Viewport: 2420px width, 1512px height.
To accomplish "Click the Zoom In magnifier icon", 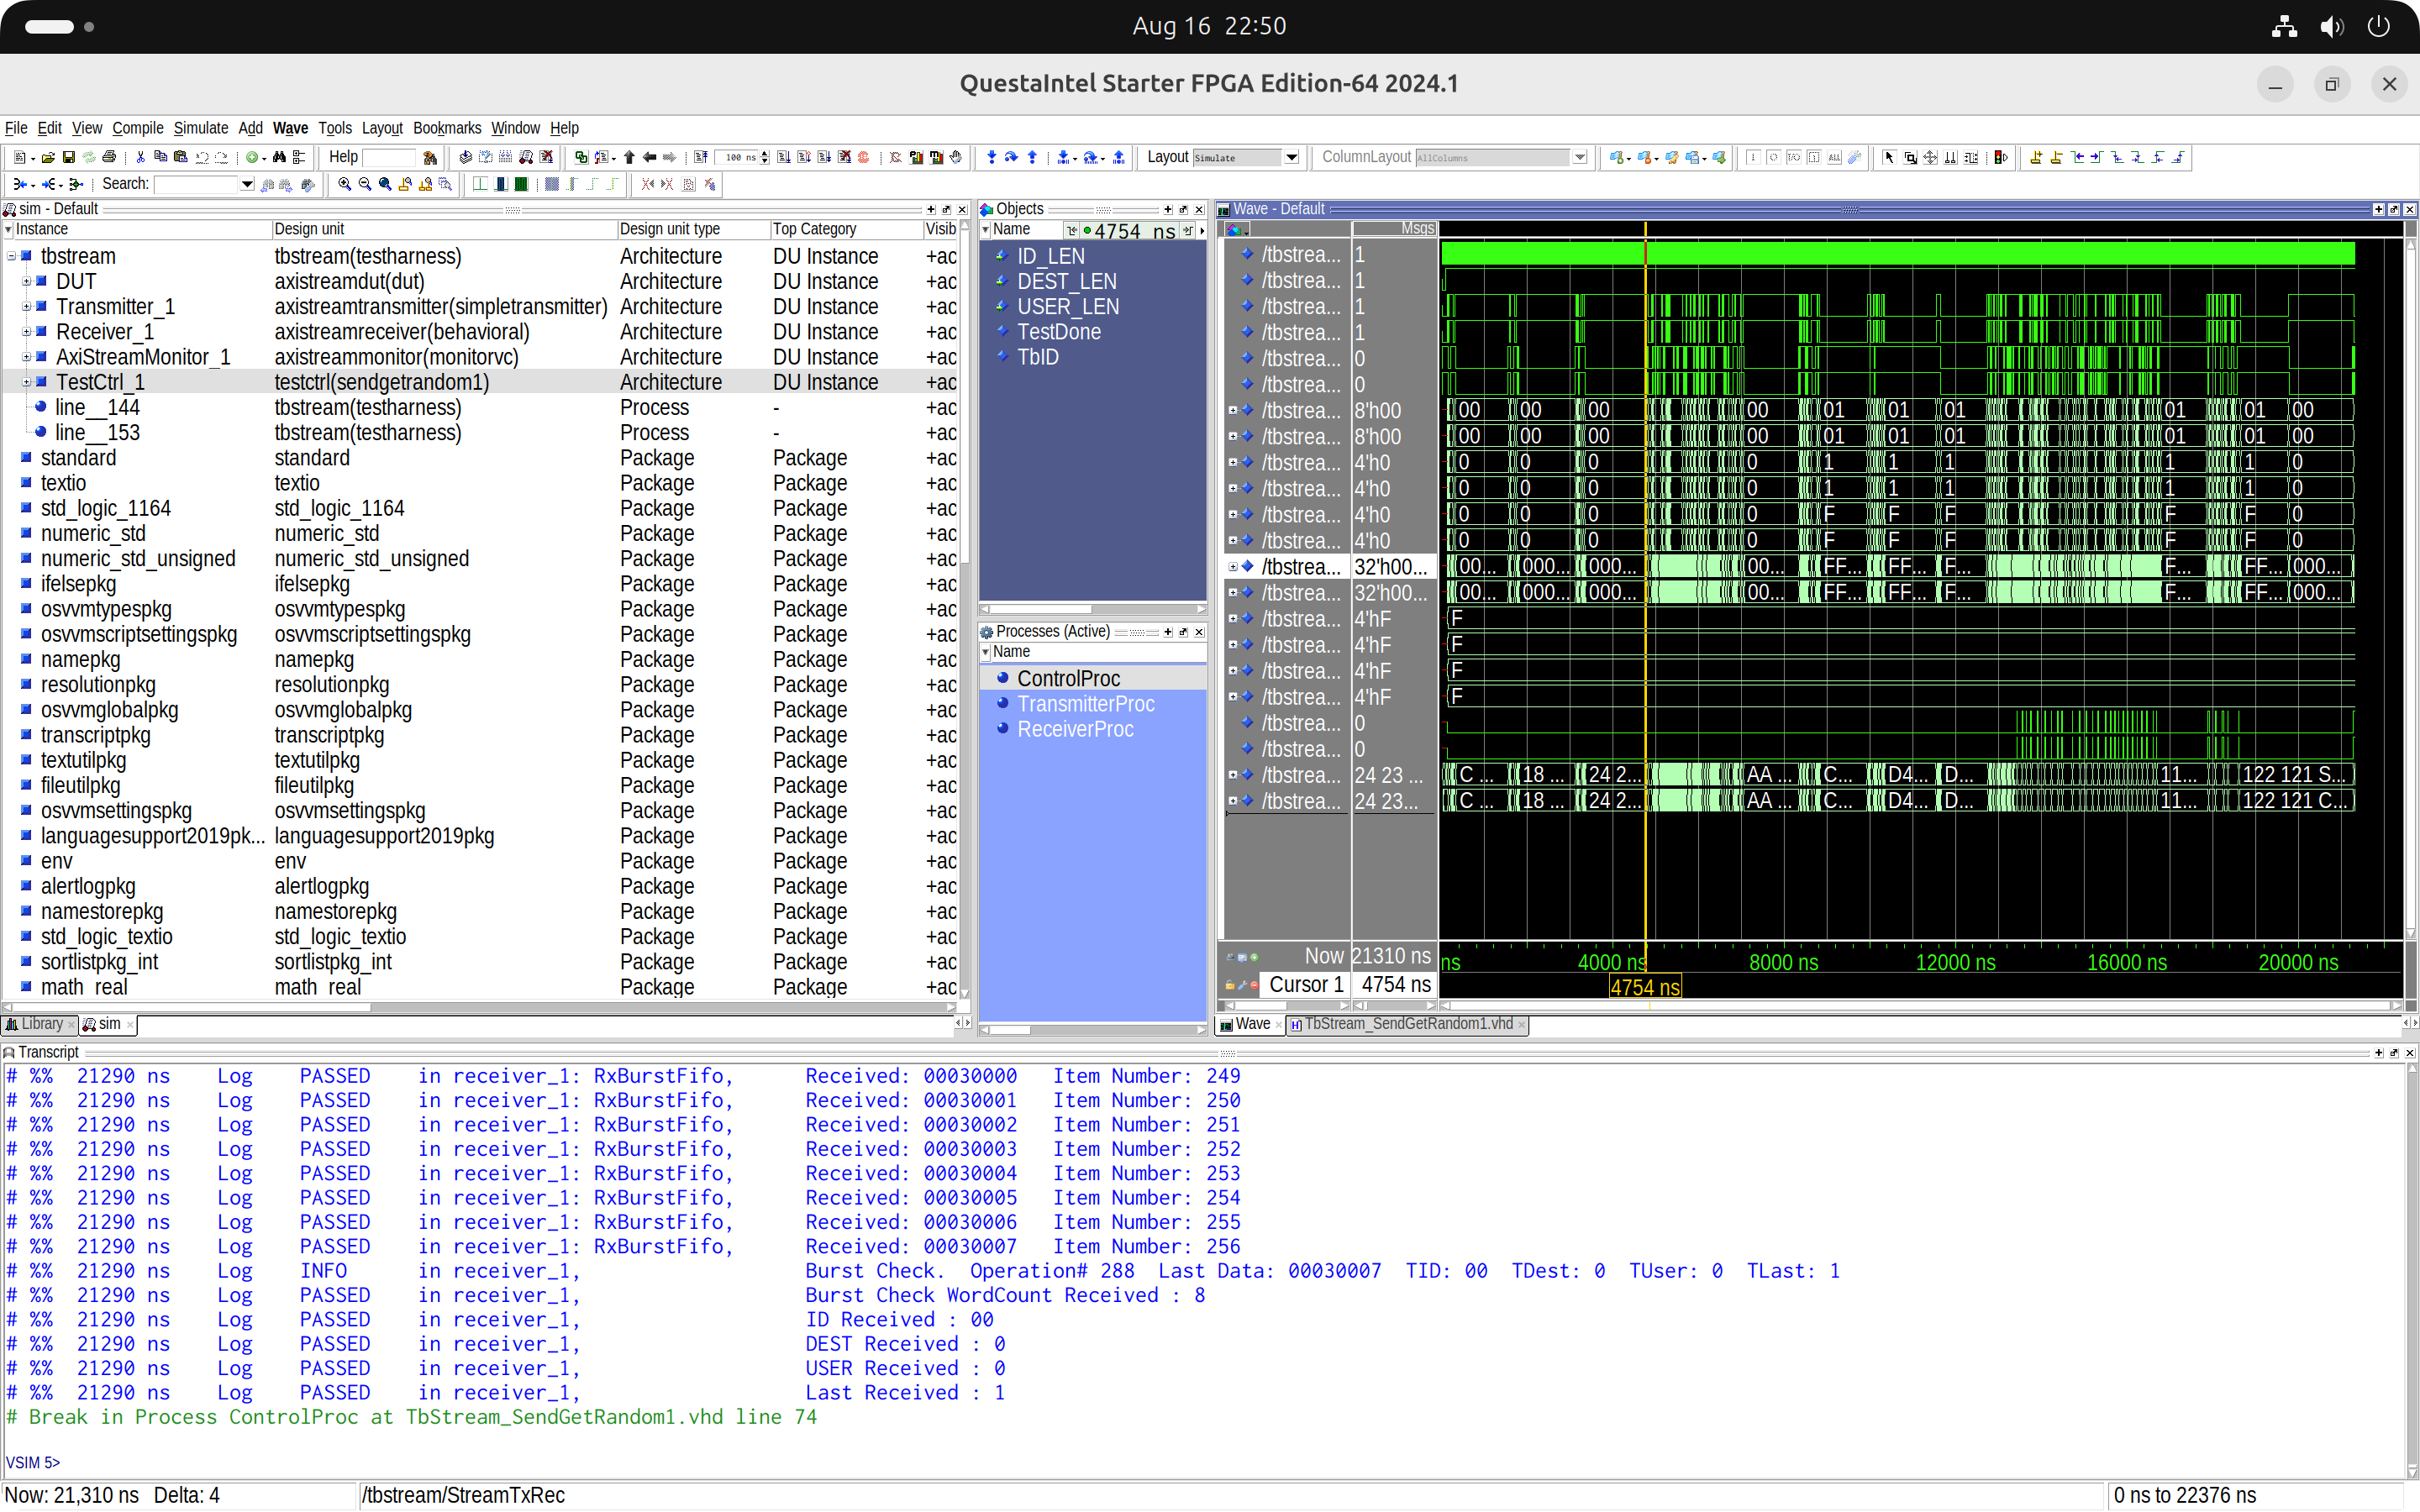I will point(344,184).
